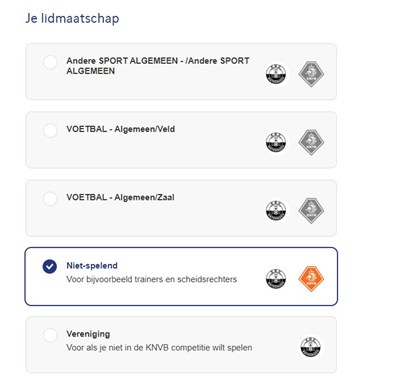Select the VOETBAL Algemeen/Zaal radio button

click(x=50, y=199)
